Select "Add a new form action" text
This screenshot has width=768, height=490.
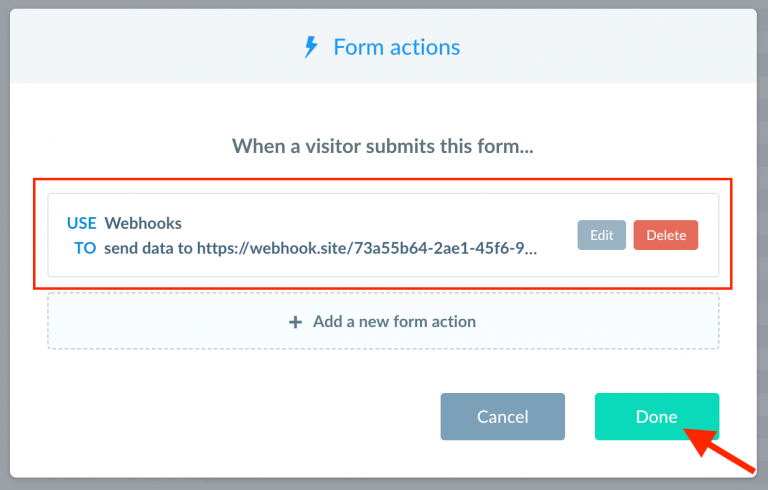394,322
